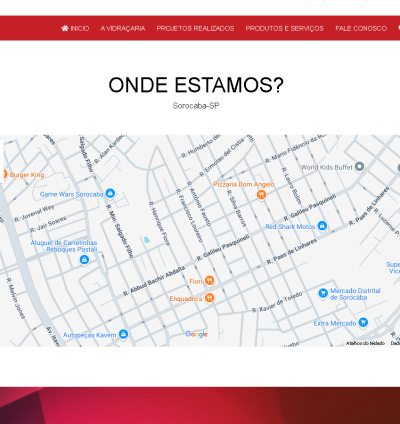Screen dimensions: 400x424
Task: Click the Mercado Distrital de Sorocaba label
Action: (x=355, y=294)
